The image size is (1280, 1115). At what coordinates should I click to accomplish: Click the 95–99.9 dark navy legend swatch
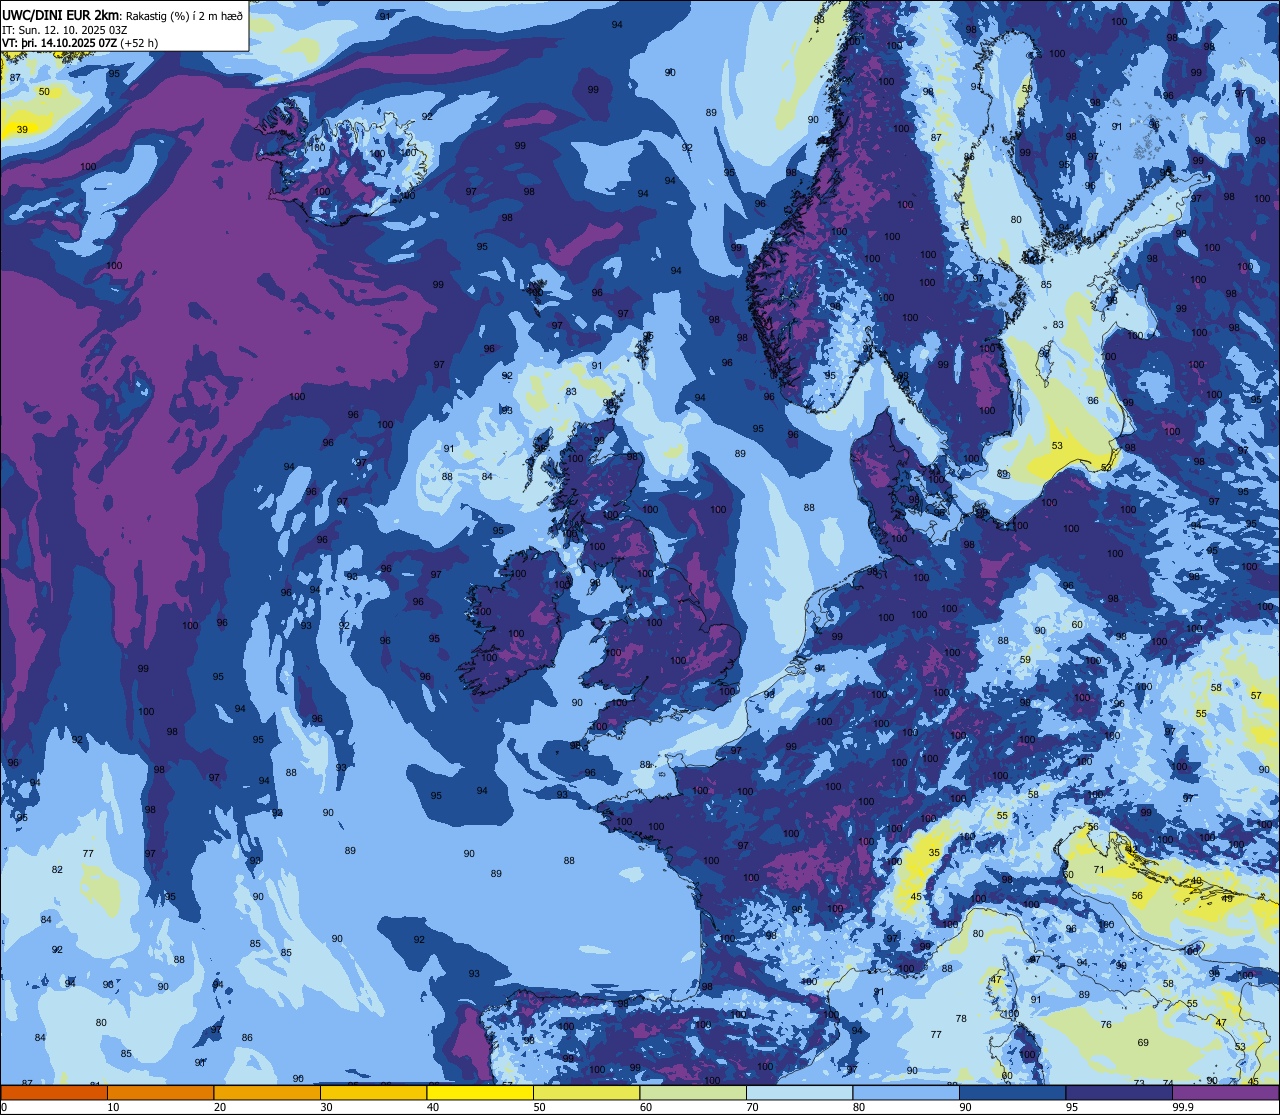click(1119, 1092)
